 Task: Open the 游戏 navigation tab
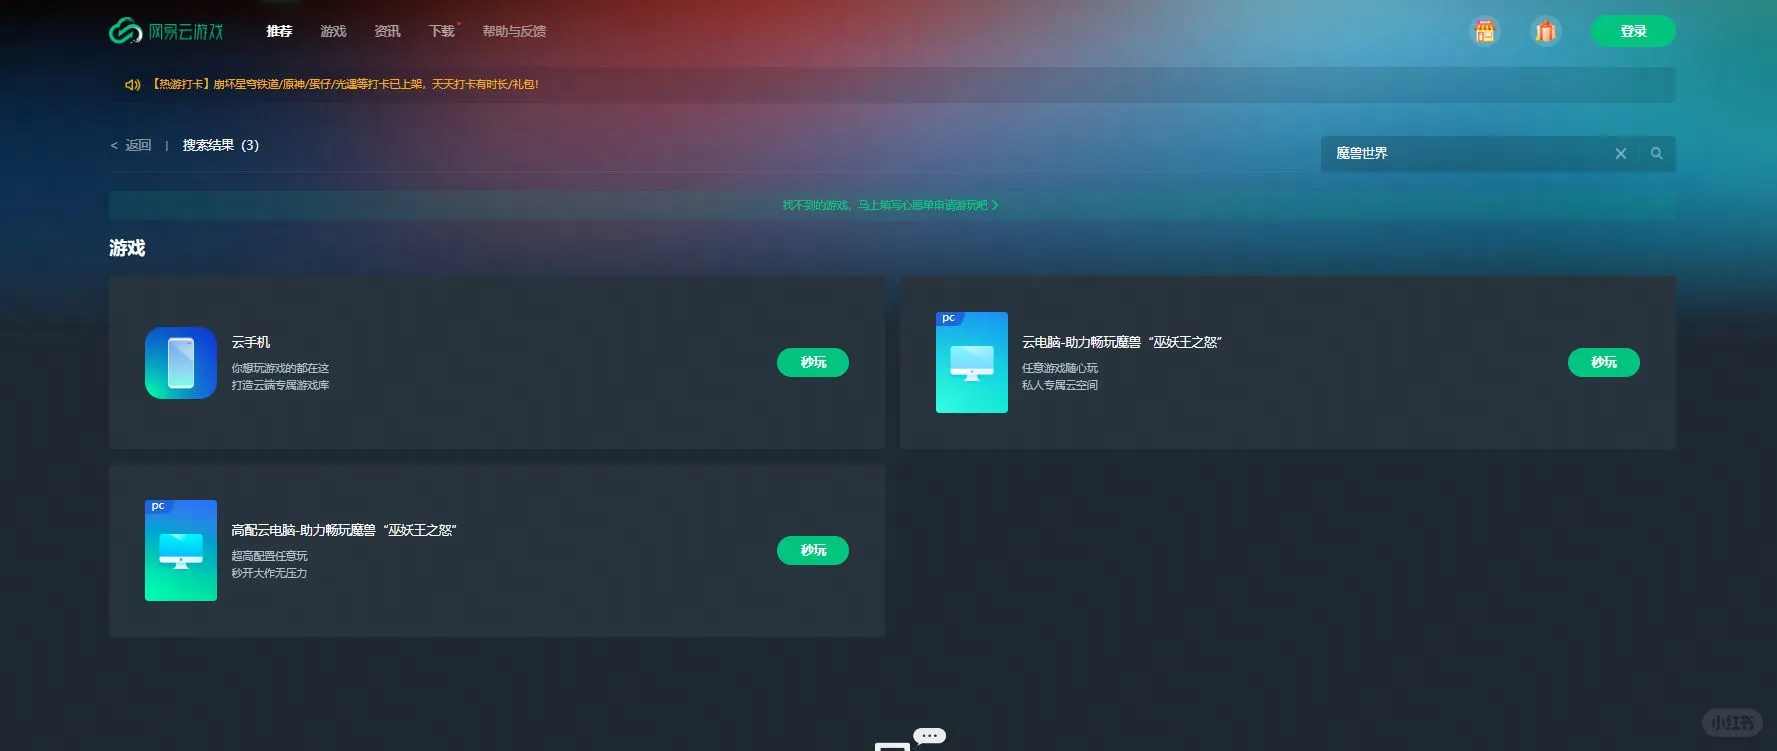[333, 31]
